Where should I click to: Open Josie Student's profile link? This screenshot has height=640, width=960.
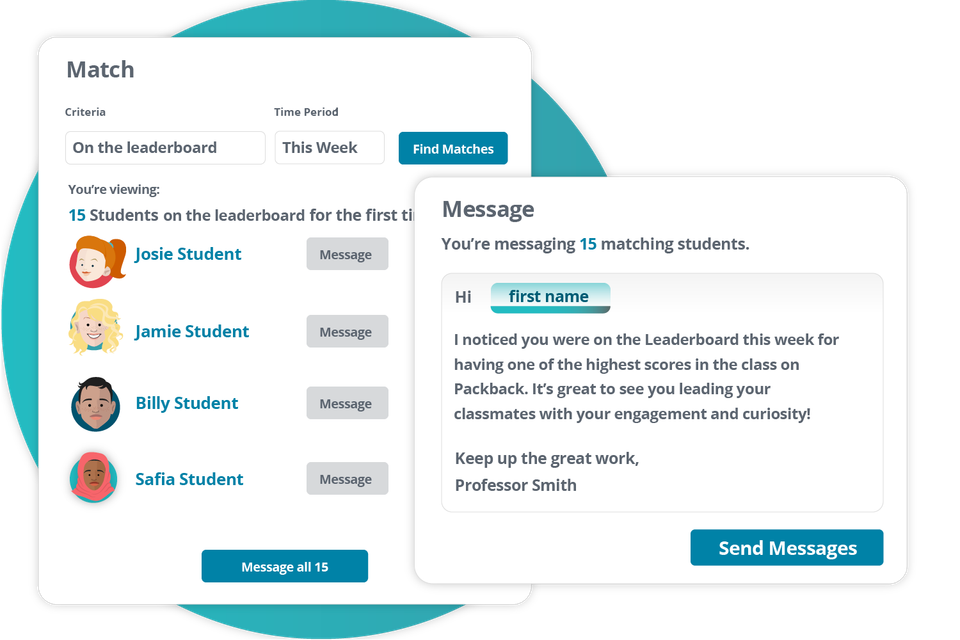click(188, 254)
